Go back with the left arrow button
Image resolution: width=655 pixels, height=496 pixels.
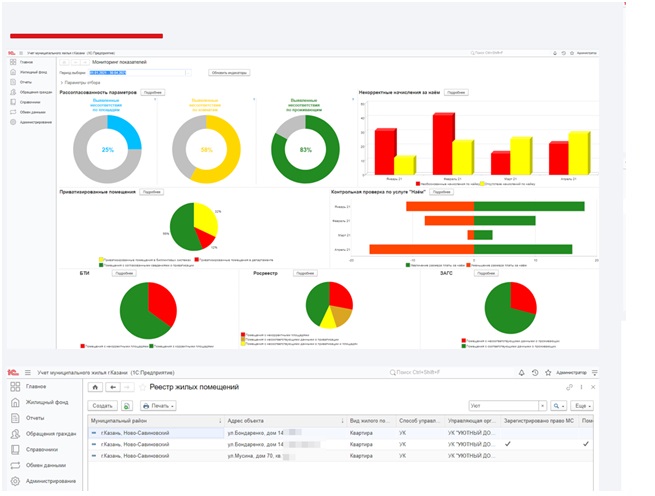click(113, 387)
